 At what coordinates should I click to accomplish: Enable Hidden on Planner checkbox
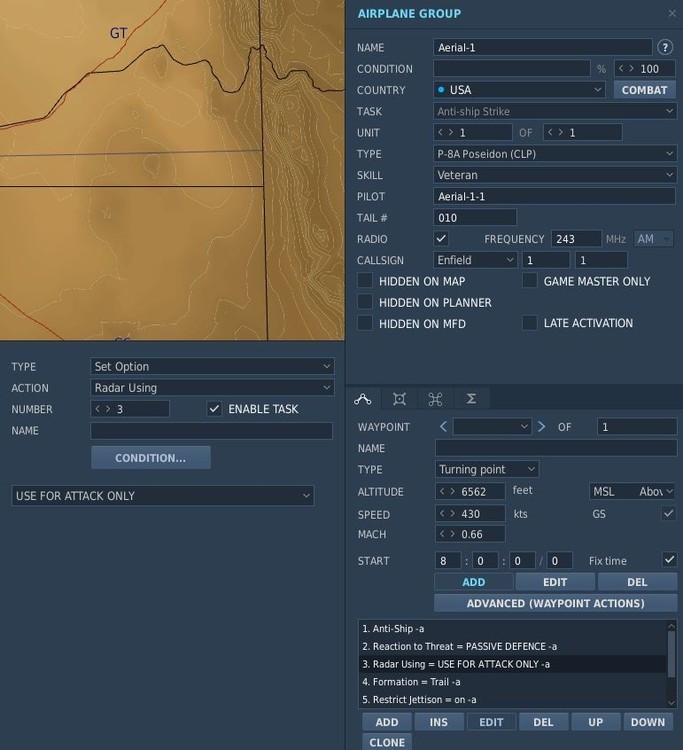pyautogui.click(x=365, y=302)
